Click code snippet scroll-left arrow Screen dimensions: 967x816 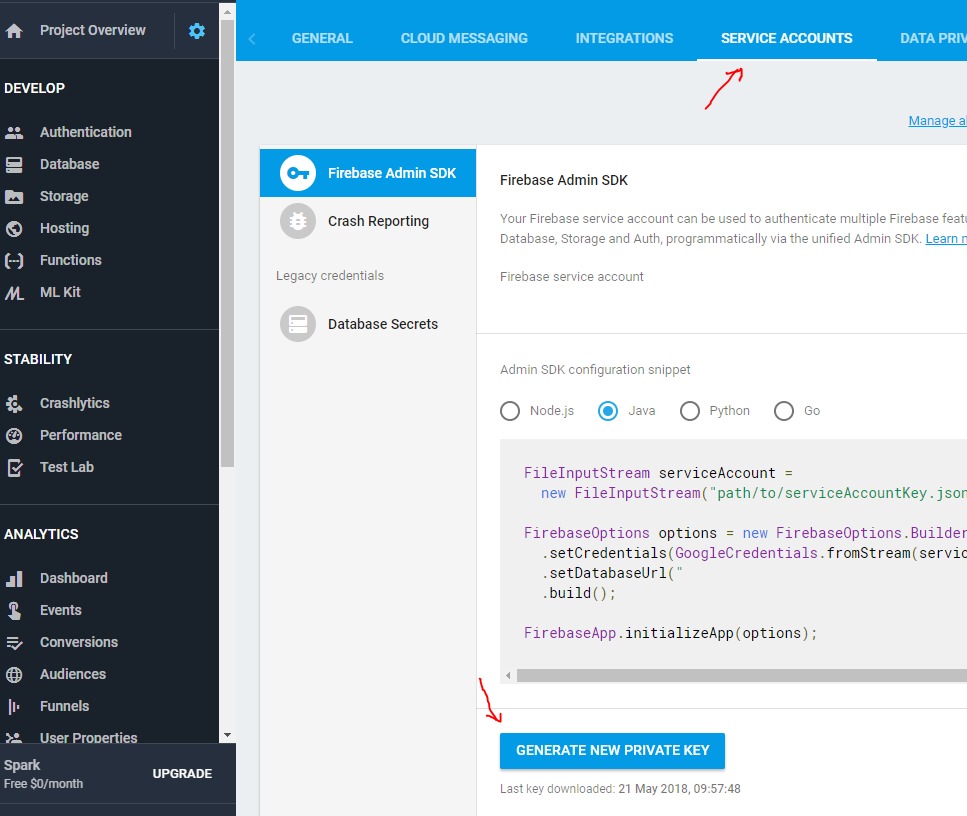pyautogui.click(x=508, y=675)
